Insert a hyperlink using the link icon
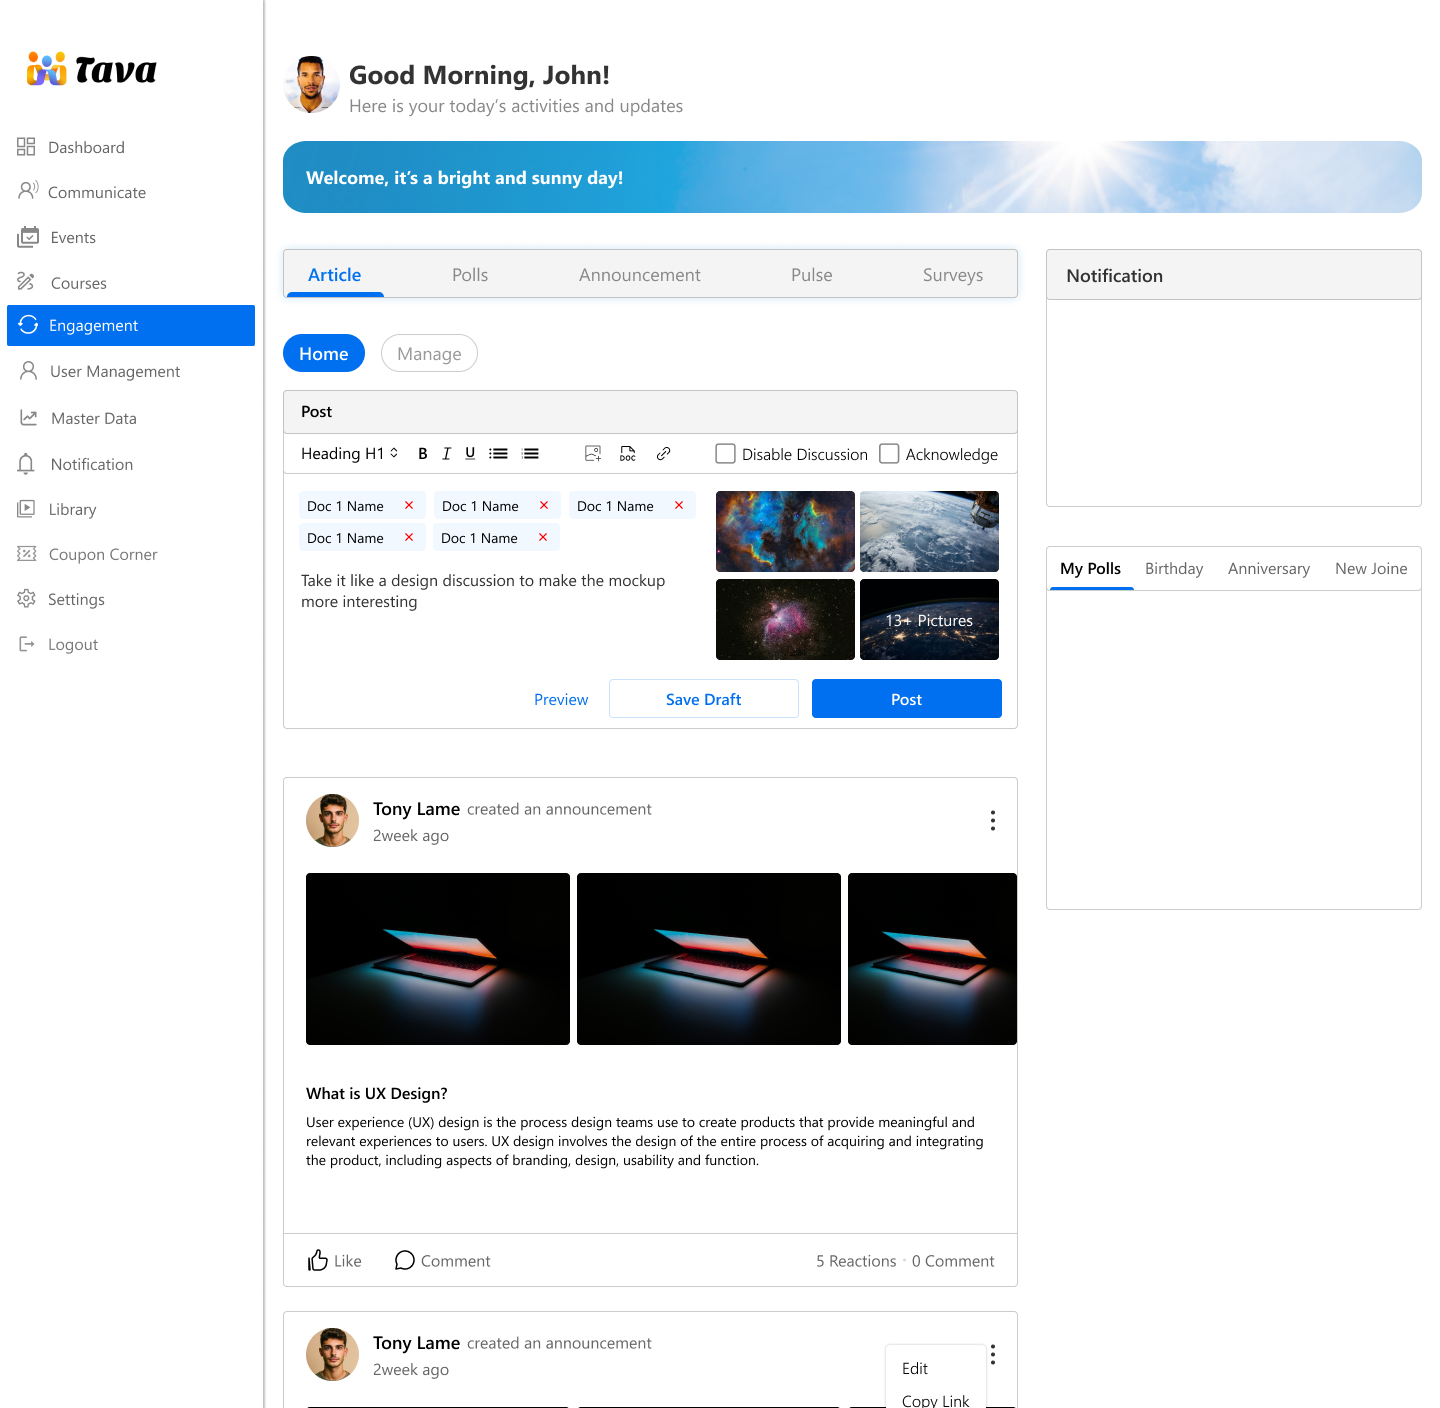This screenshot has width=1440, height=1408. 663,454
